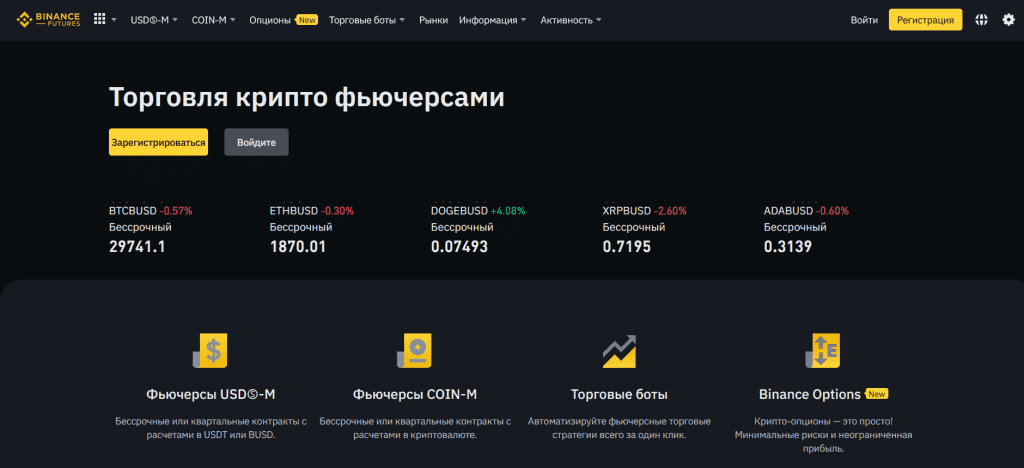Open the apps grid menu icon
This screenshot has height=468, width=1024.
pos(99,20)
